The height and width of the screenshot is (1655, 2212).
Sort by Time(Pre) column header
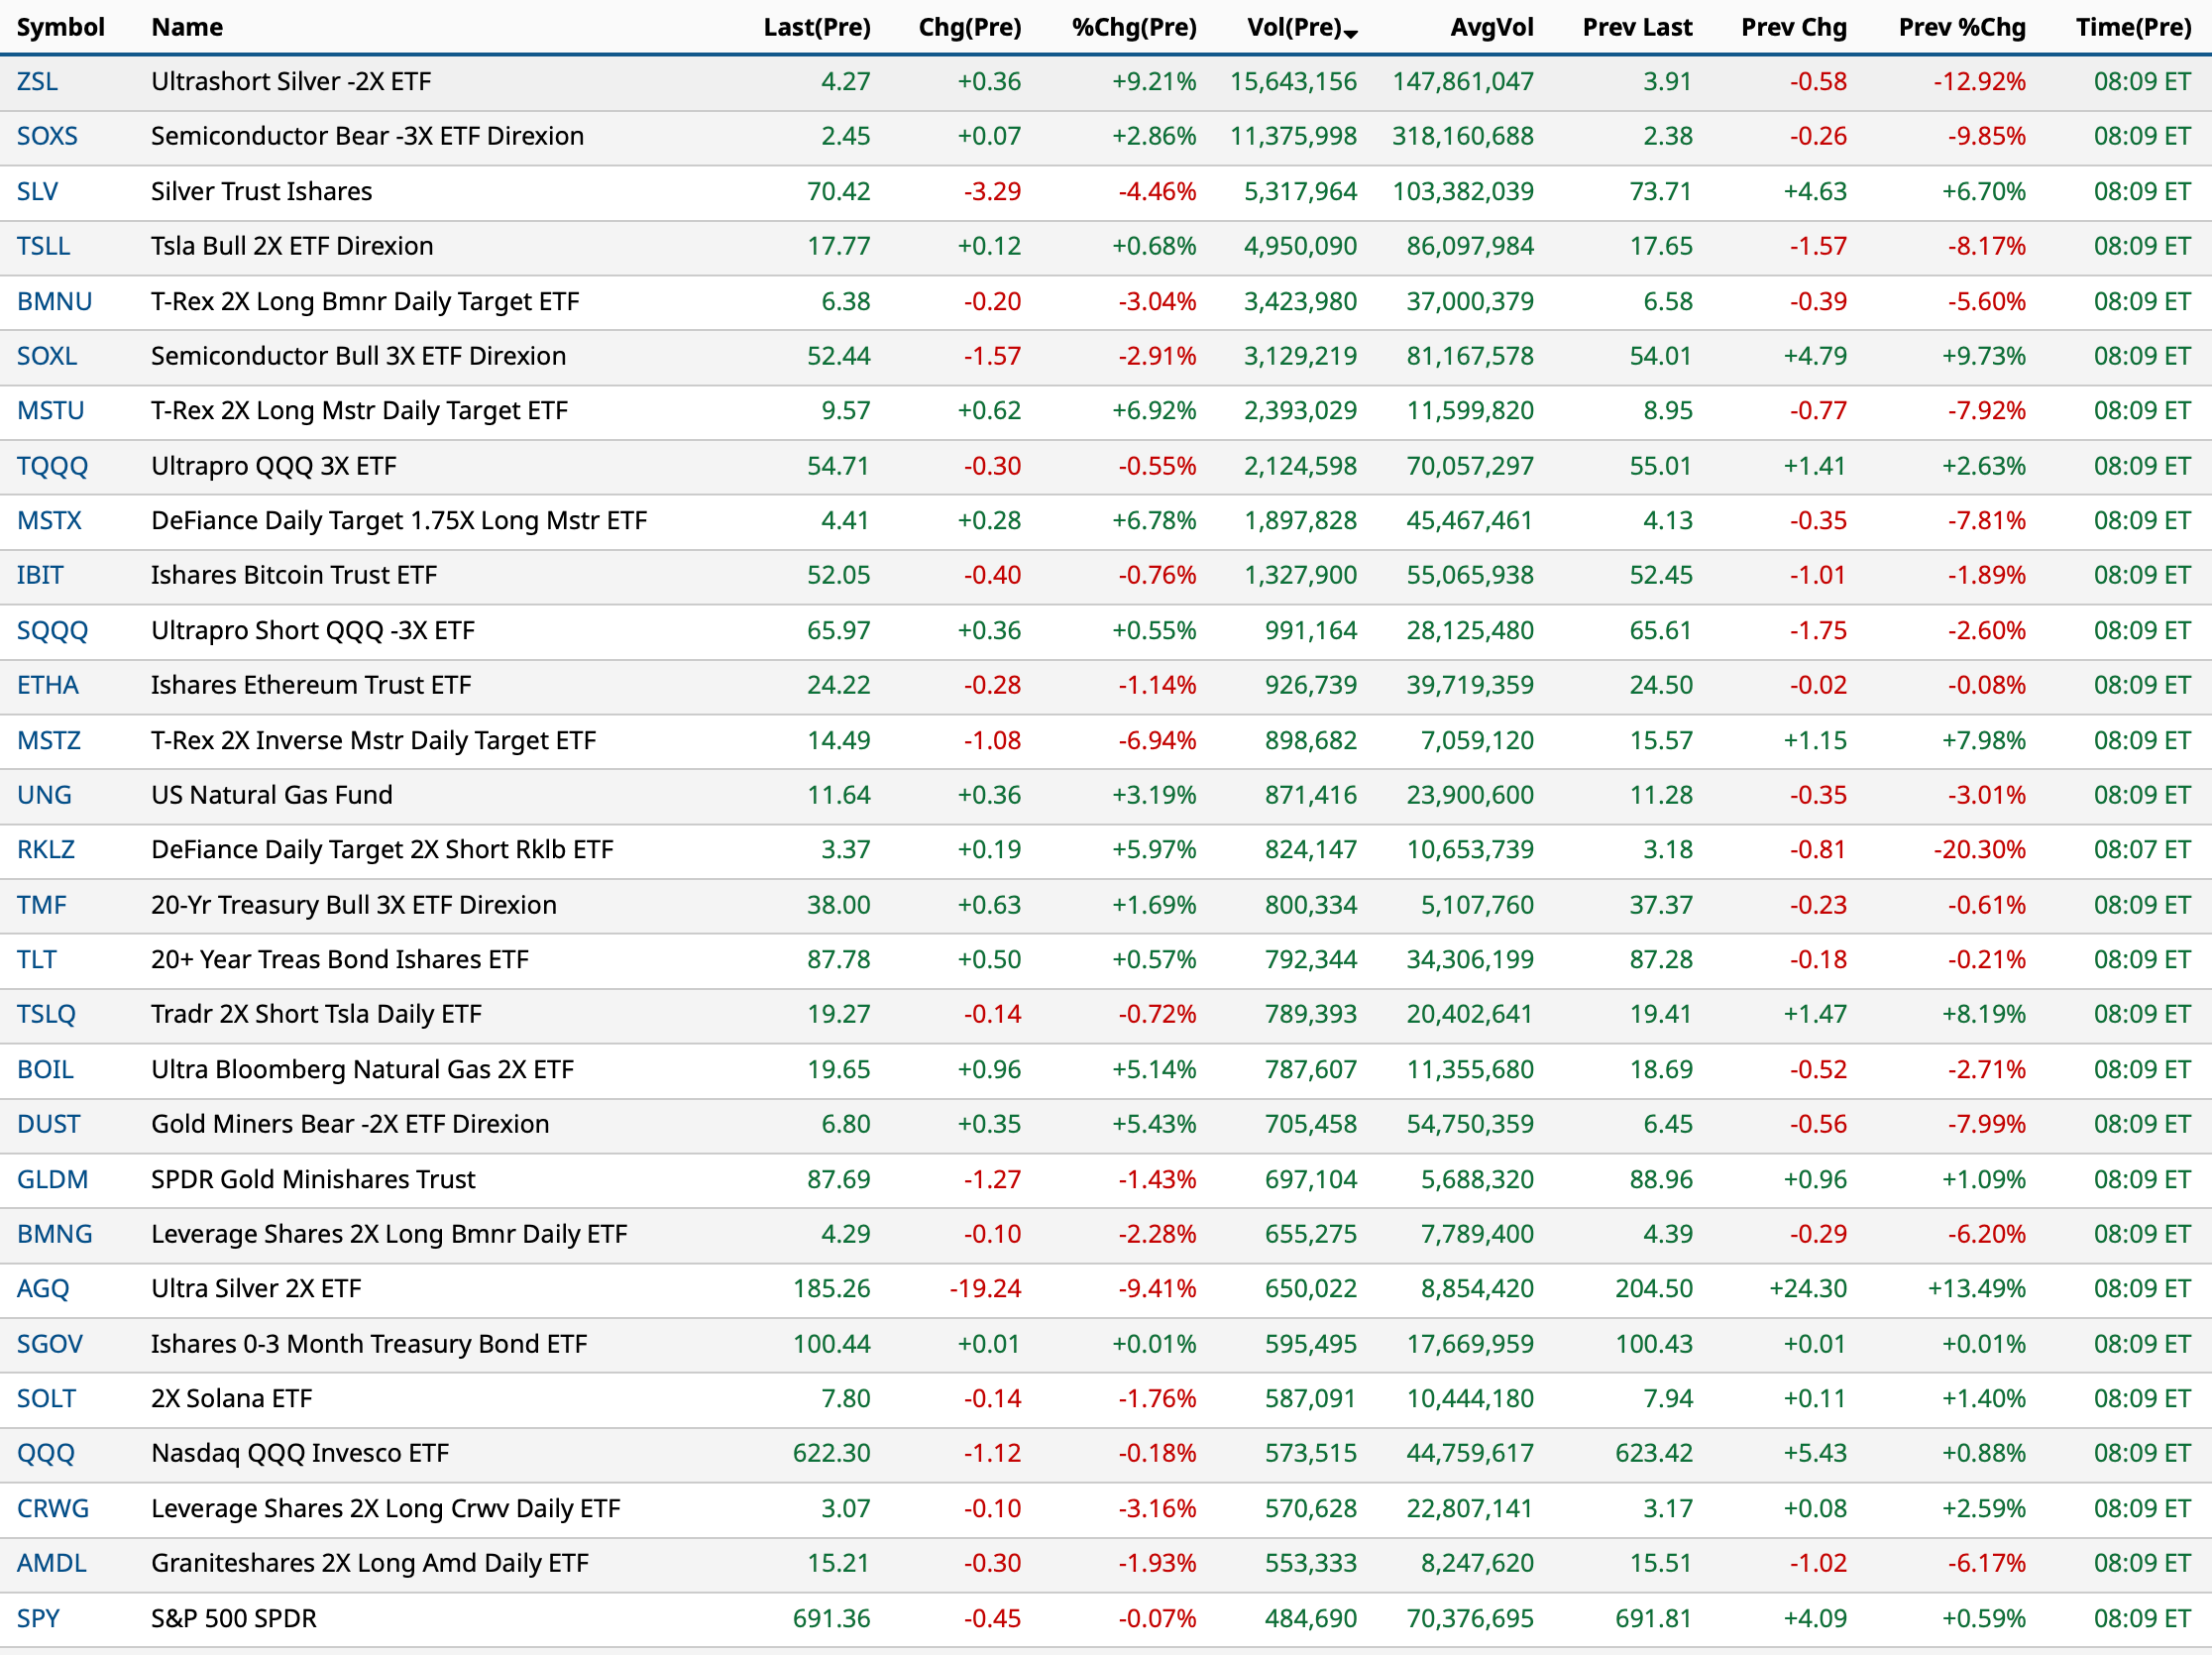2132,27
